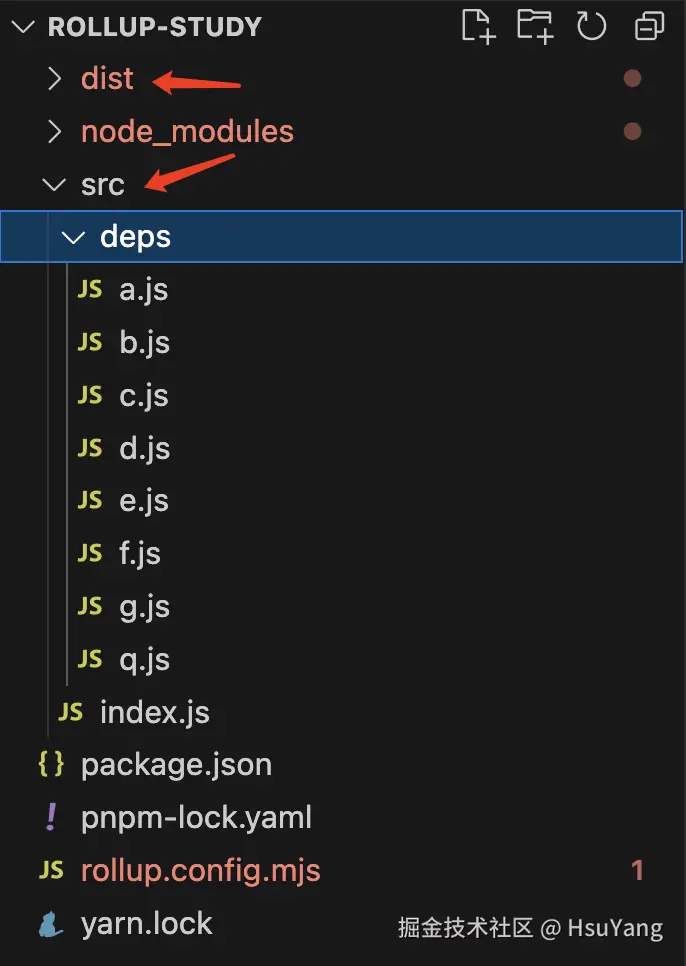Open the d.js file
The width and height of the screenshot is (686, 966).
pyautogui.click(x=145, y=448)
